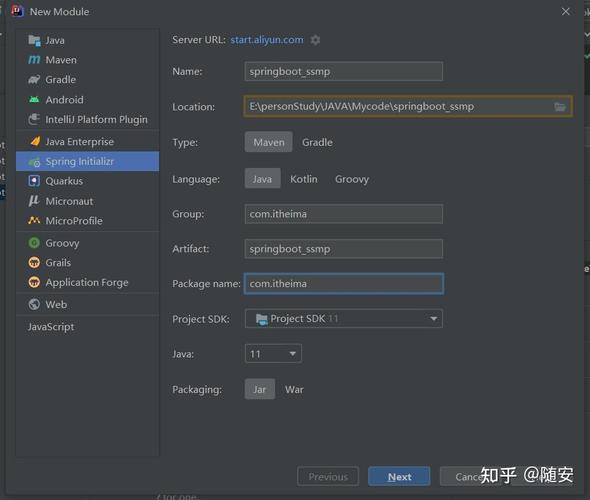This screenshot has width=590, height=500.
Task: Select MicroProfile entry in list
Action: tap(88, 220)
